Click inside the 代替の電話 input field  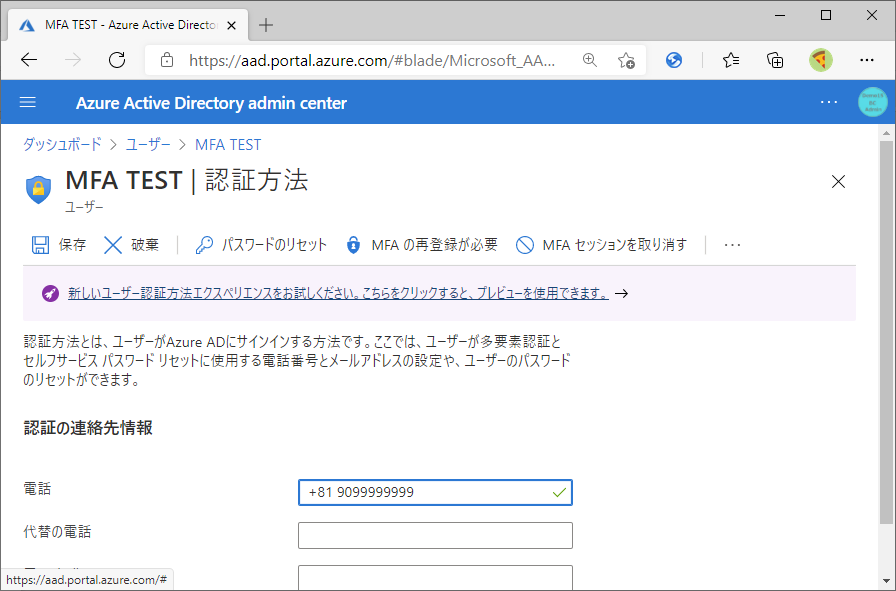[x=435, y=535]
